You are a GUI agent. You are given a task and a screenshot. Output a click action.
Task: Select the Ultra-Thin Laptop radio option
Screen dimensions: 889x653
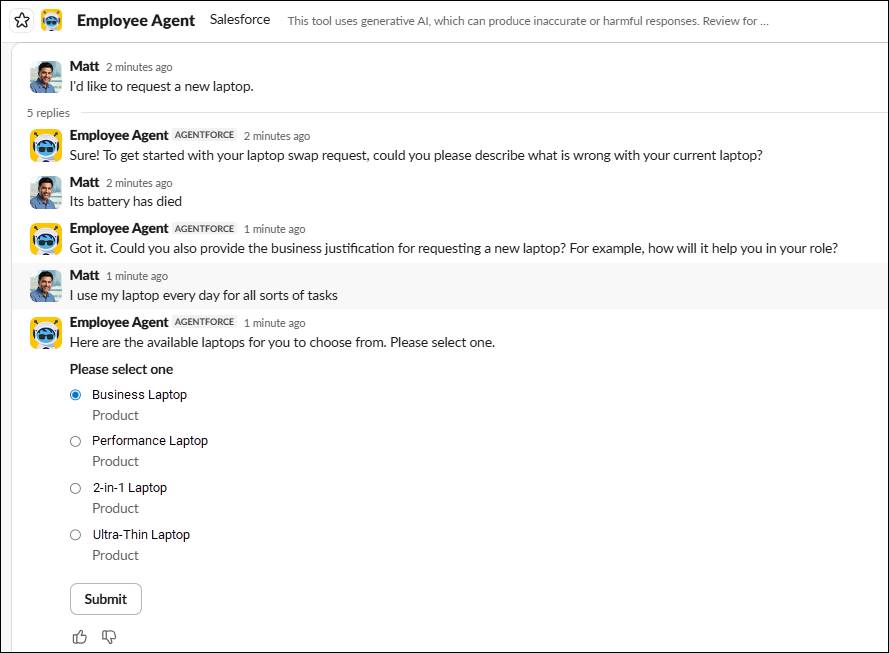point(75,535)
